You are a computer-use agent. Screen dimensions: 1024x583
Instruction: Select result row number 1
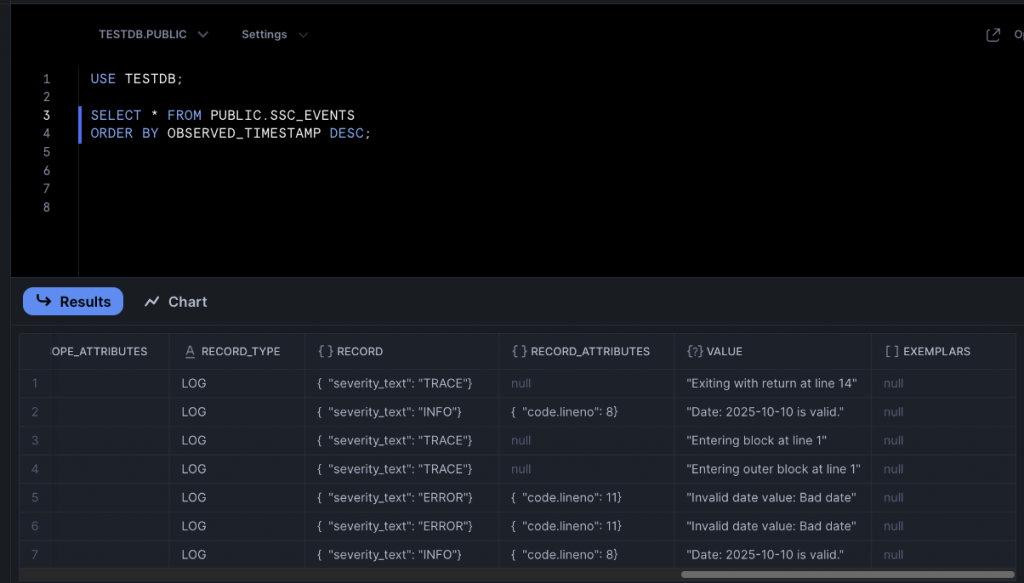[x=35, y=383]
